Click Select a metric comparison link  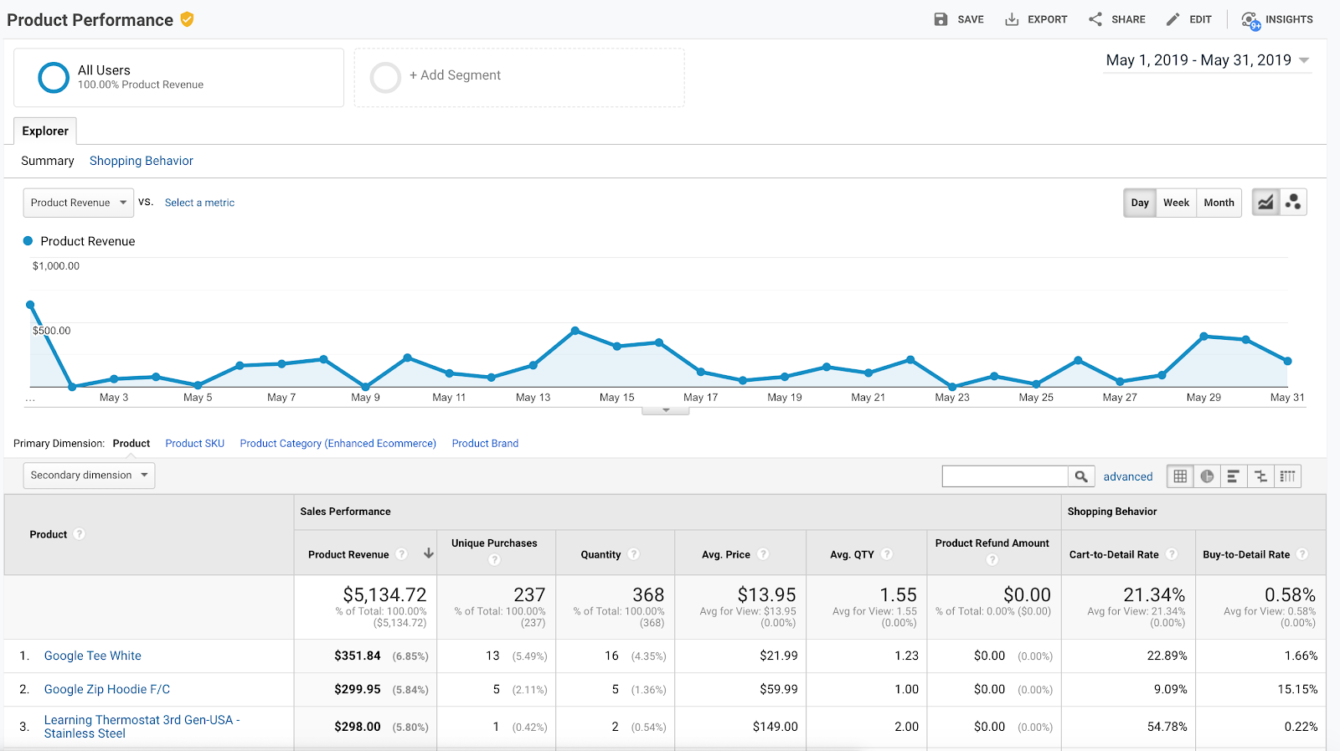pos(200,202)
